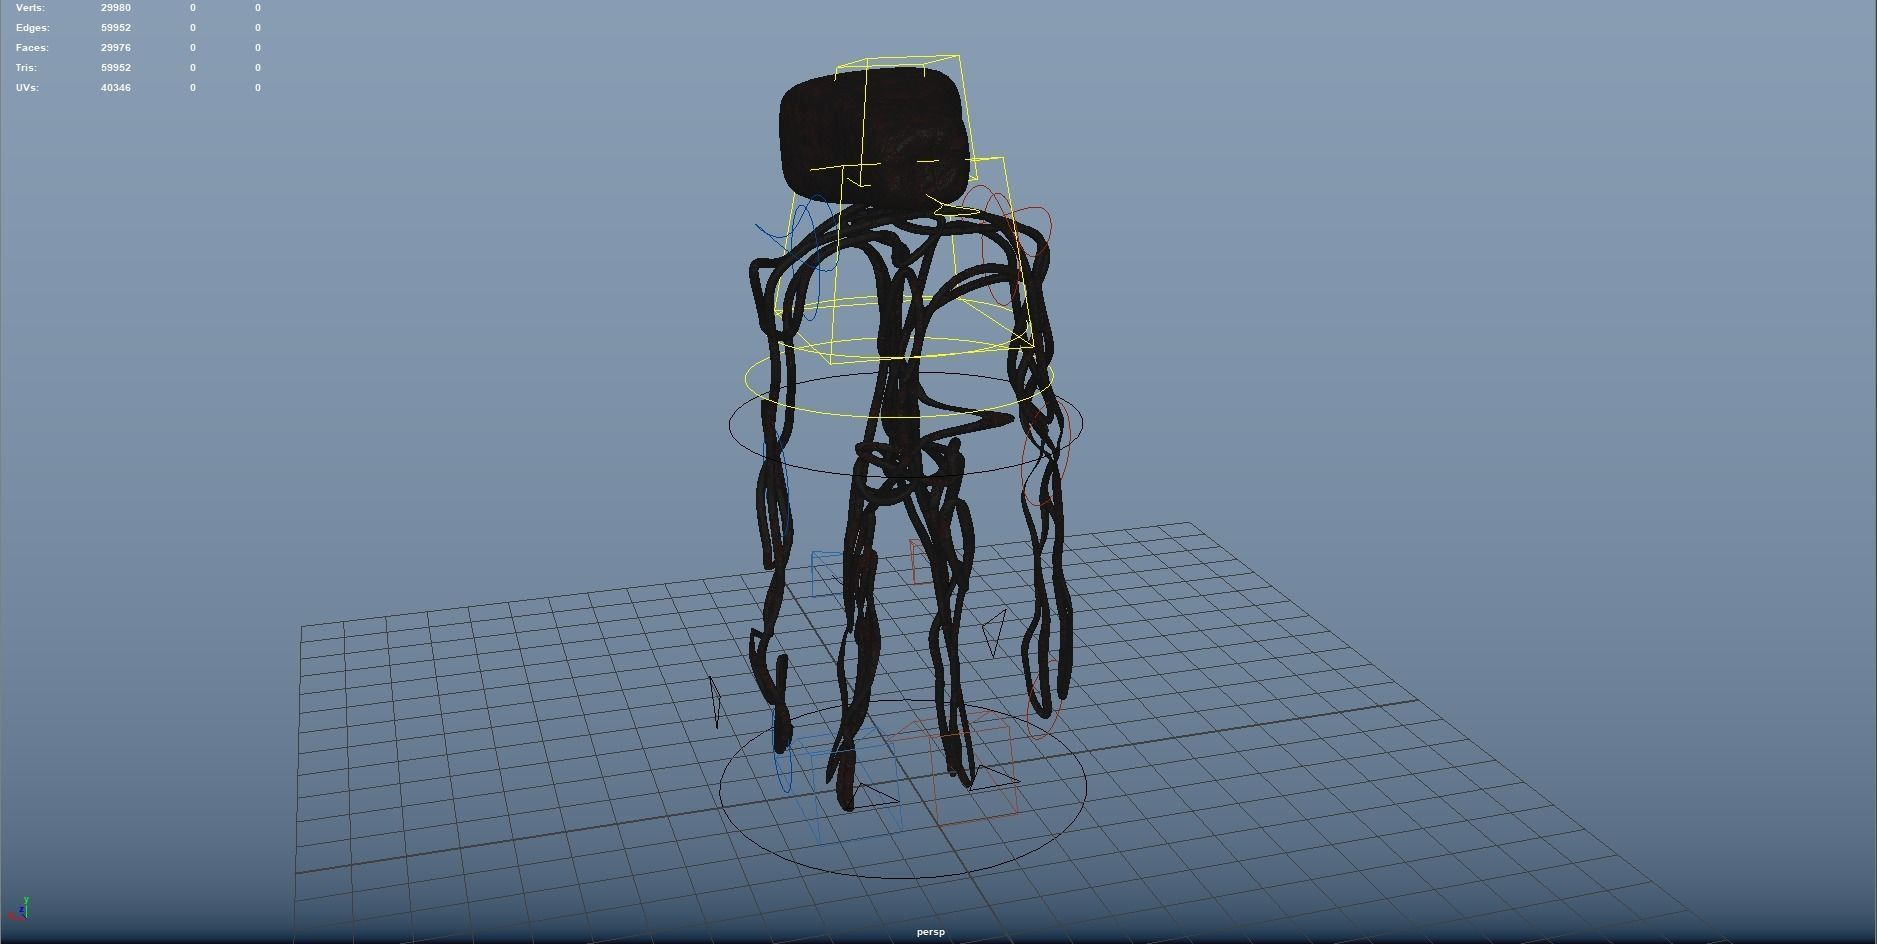
Task: Click the persp camera label
Action: point(930,931)
